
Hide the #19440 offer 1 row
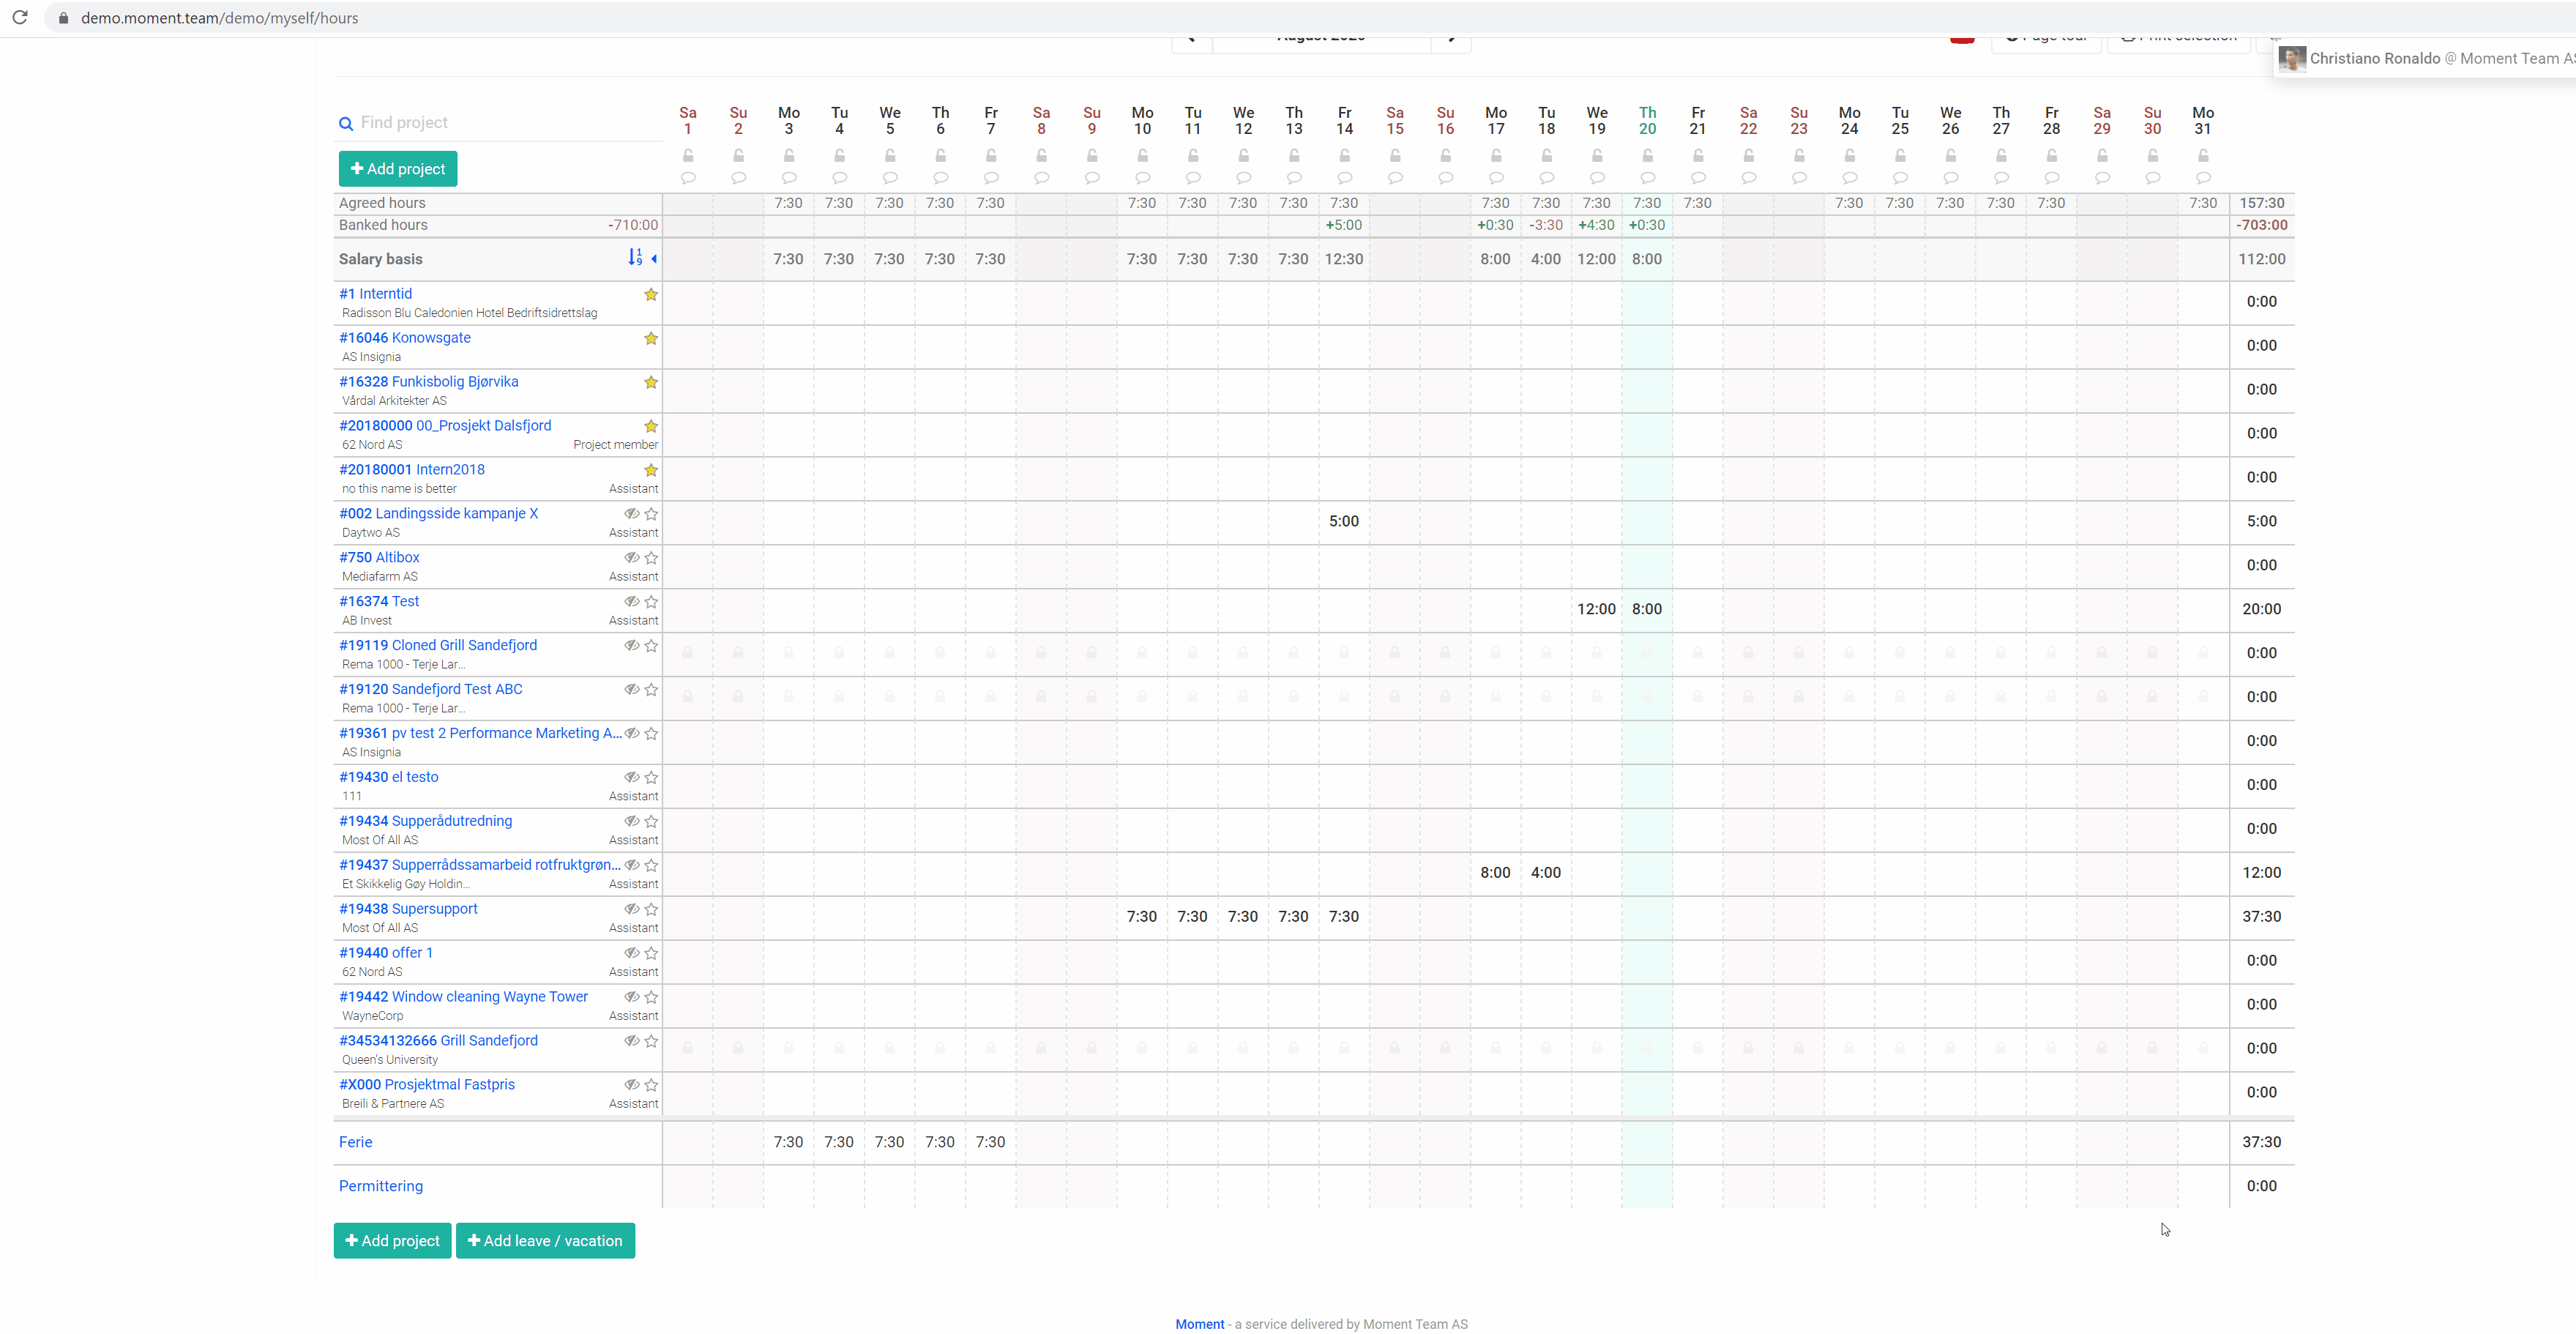click(x=632, y=953)
